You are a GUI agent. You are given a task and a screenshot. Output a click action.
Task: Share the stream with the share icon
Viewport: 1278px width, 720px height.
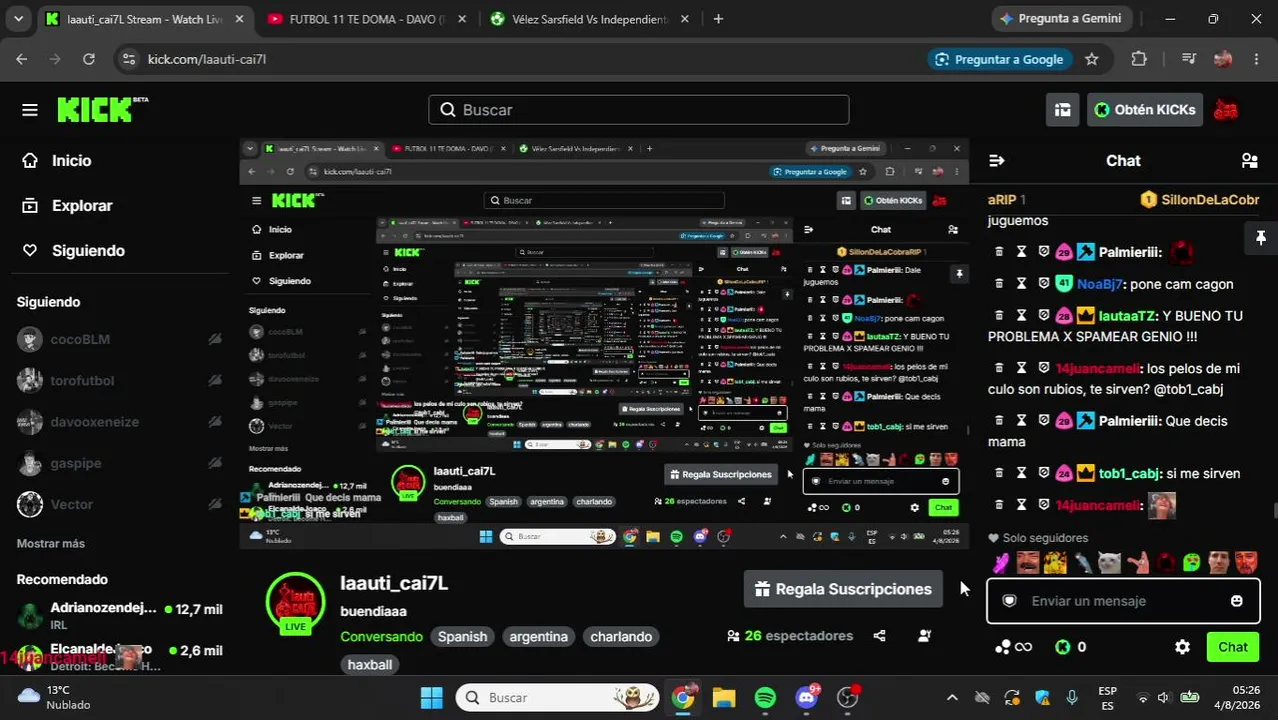tap(879, 636)
